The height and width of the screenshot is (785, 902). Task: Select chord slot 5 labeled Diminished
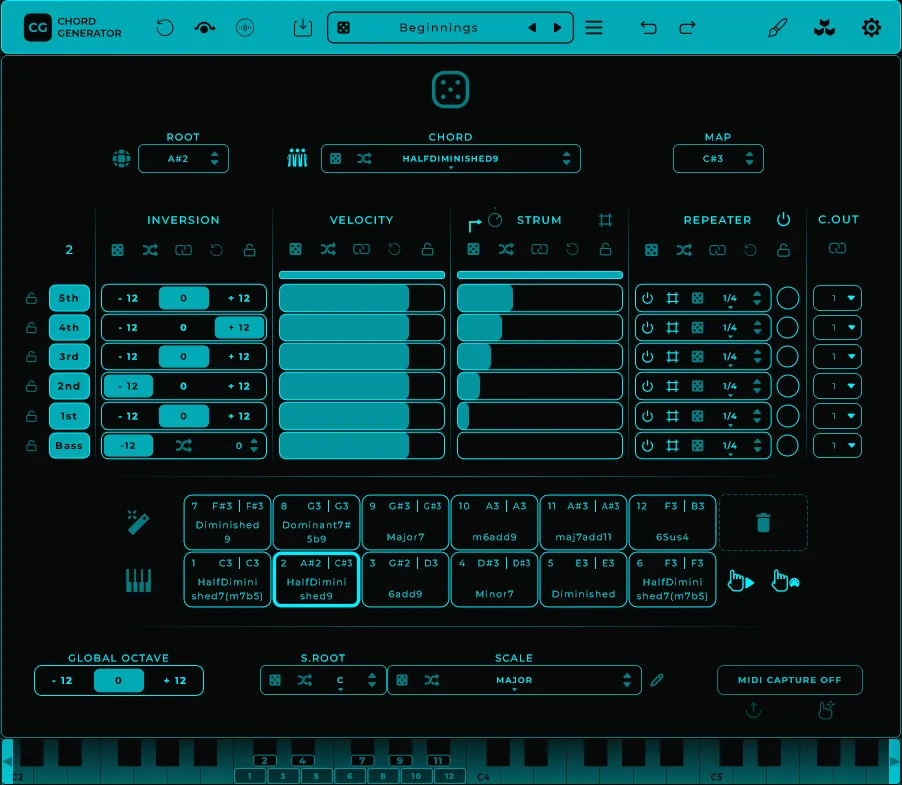click(x=583, y=580)
